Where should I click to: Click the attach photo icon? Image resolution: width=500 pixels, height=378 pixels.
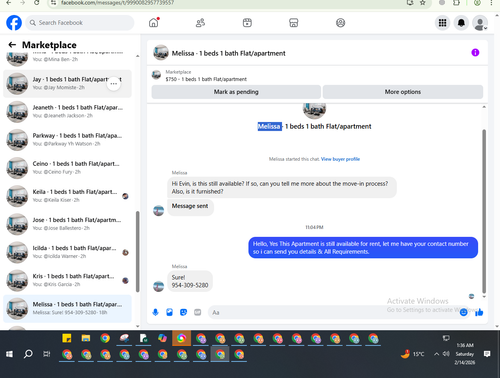(169, 312)
